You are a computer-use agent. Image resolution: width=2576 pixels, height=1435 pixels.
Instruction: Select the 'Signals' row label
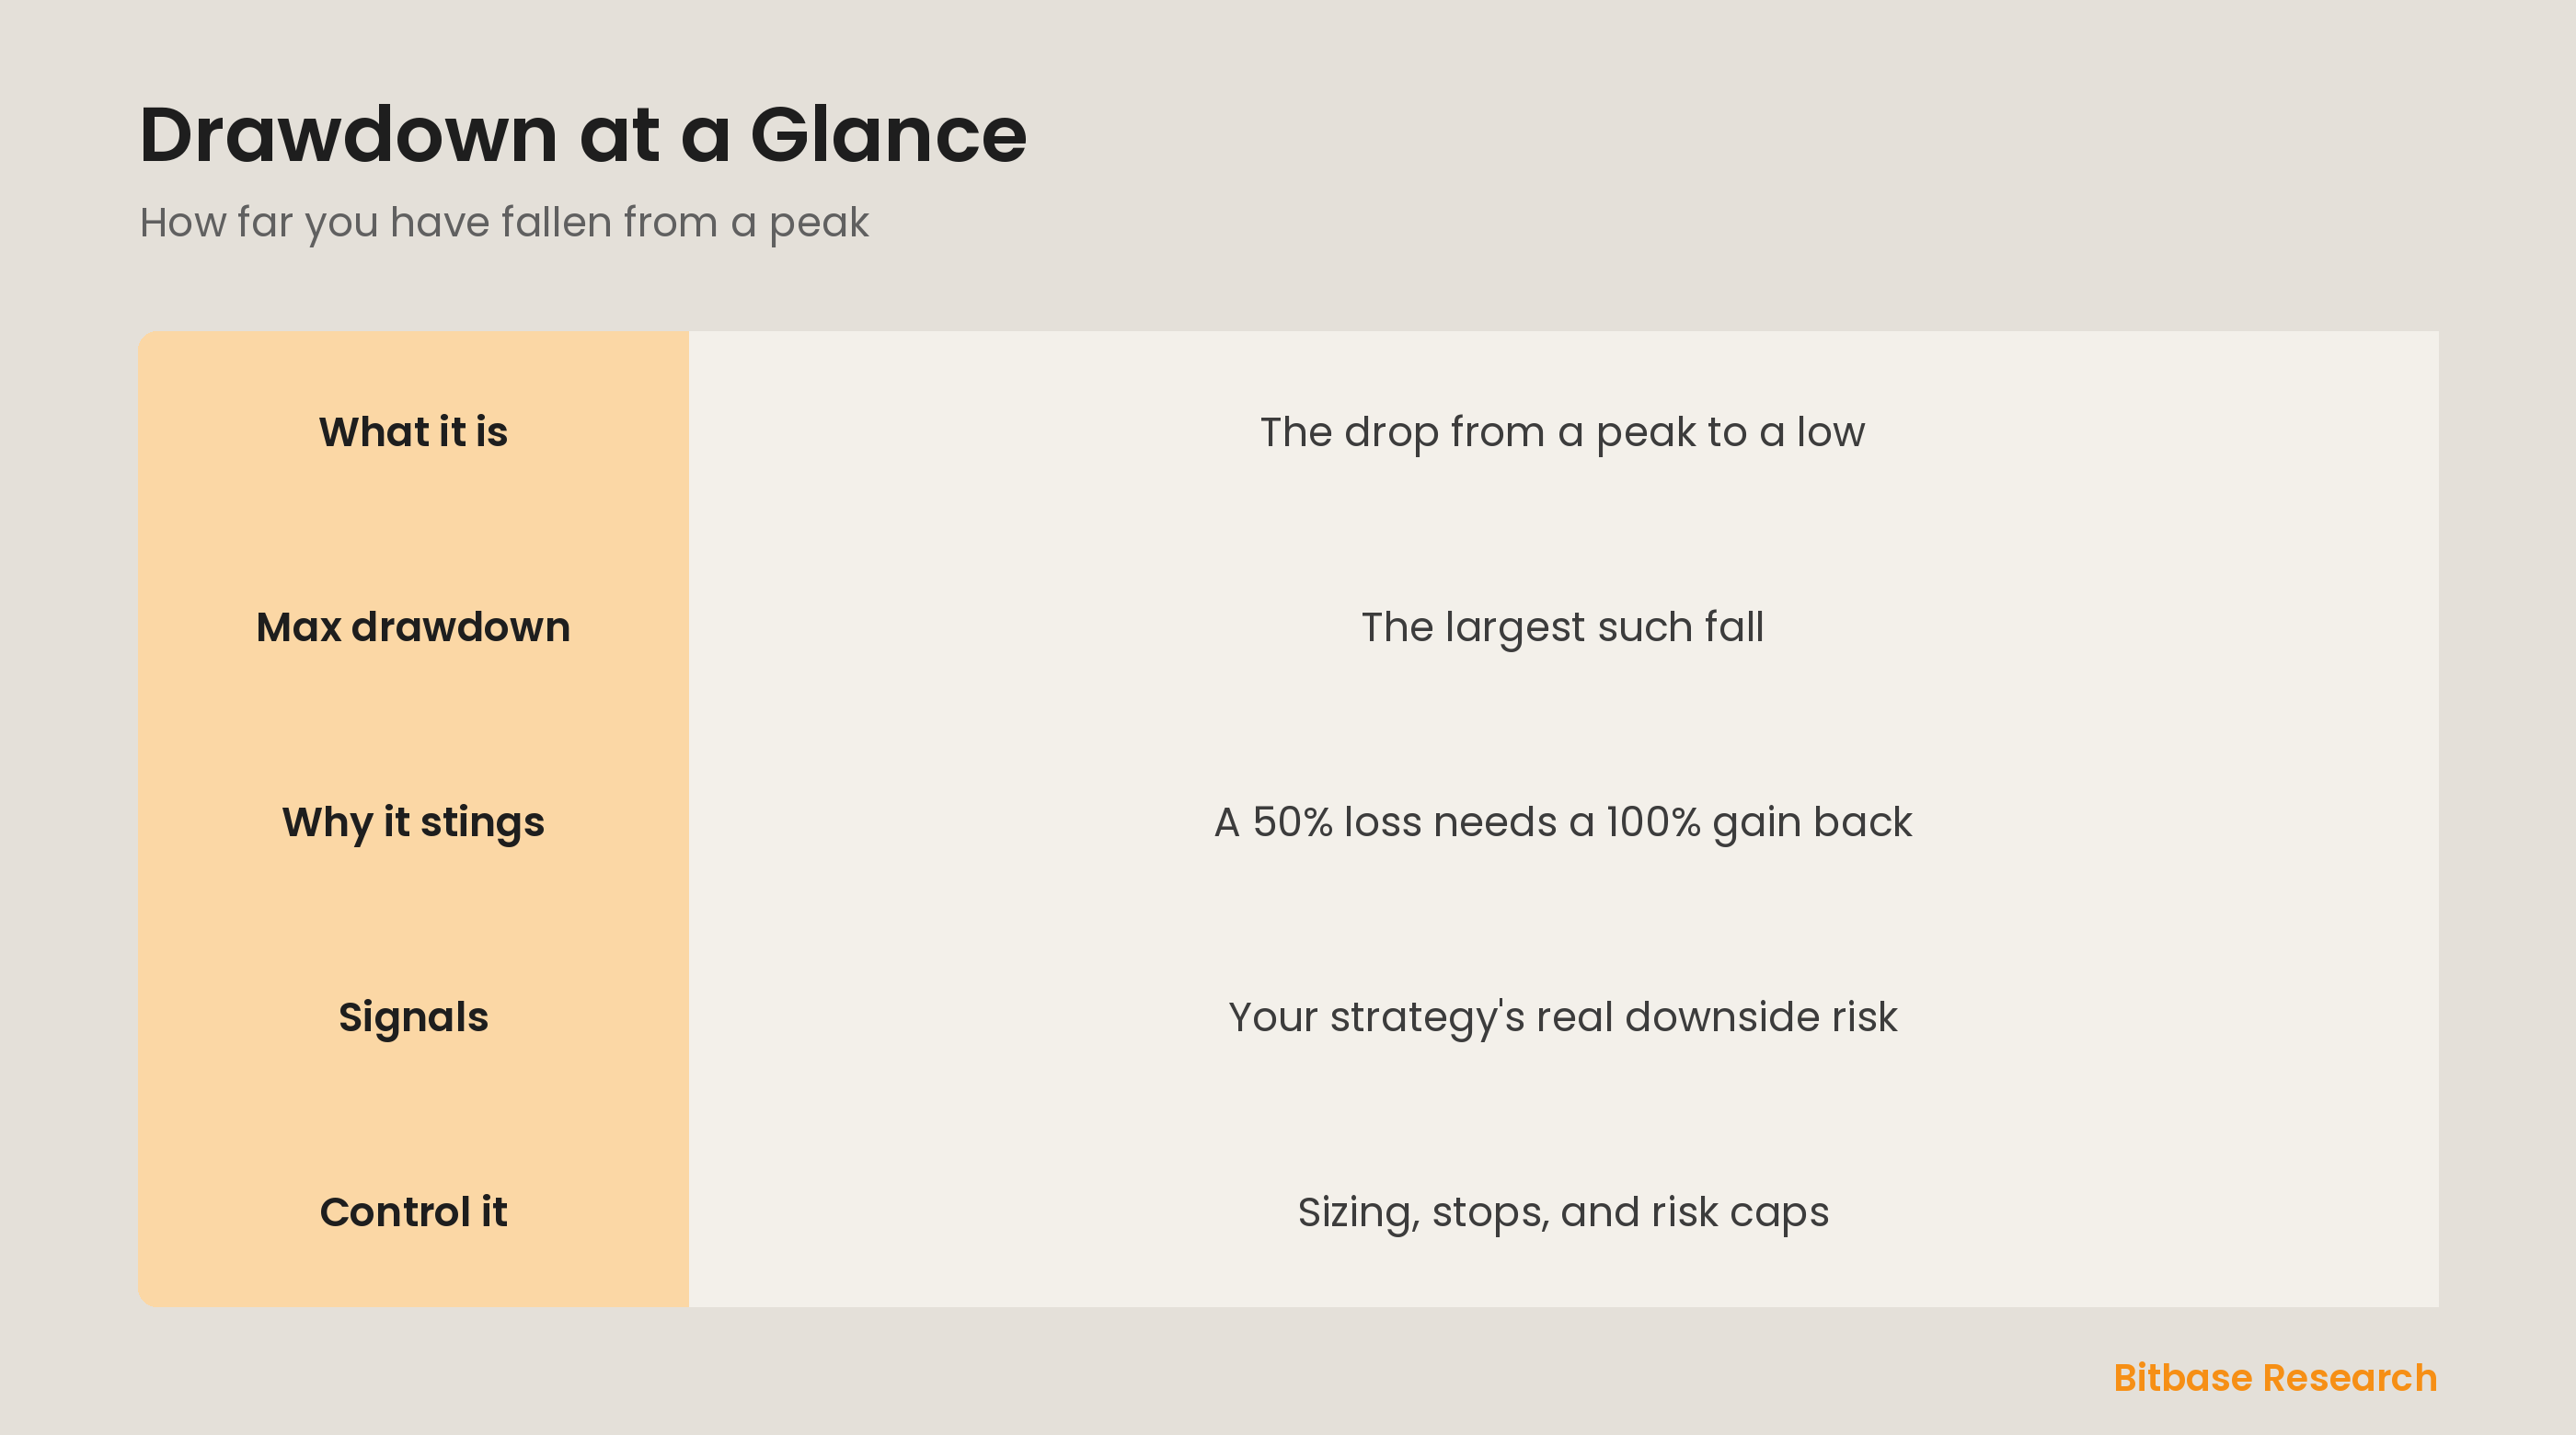pyautogui.click(x=413, y=1018)
